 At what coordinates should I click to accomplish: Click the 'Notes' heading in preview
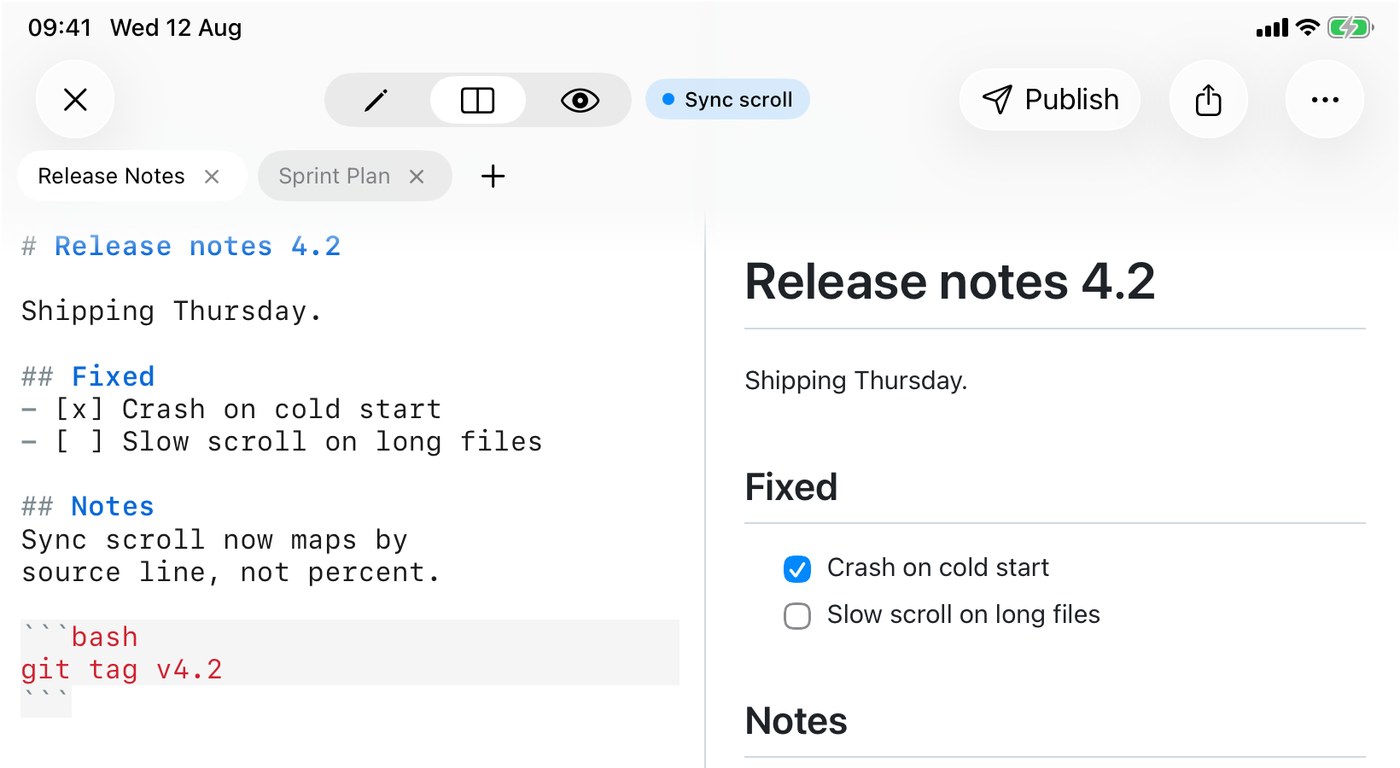coord(796,721)
